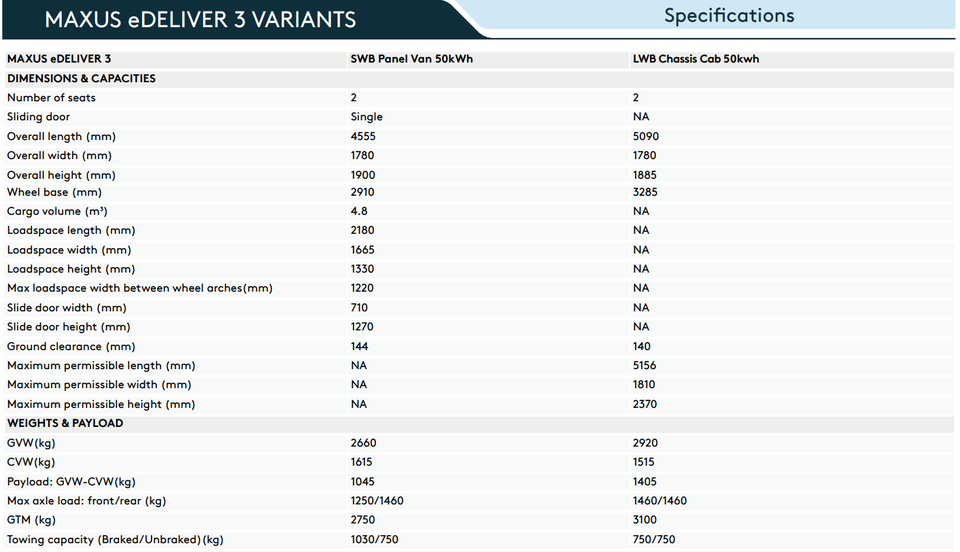The image size is (960, 552).
Task: Click the WEIGHTS & PAYLOAD section heading
Action: tap(65, 423)
